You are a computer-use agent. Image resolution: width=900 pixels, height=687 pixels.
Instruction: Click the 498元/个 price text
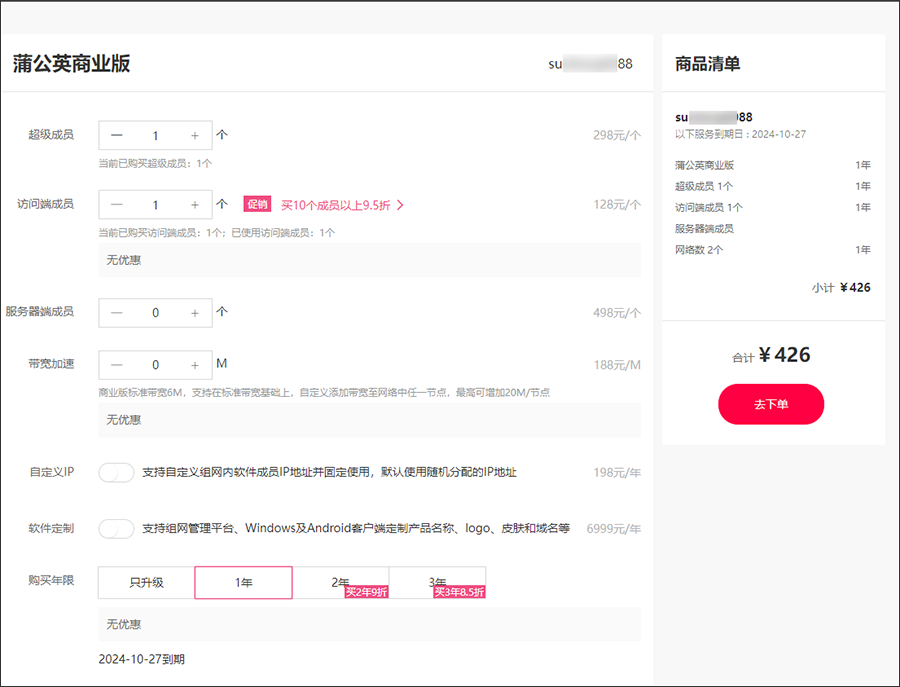(617, 313)
